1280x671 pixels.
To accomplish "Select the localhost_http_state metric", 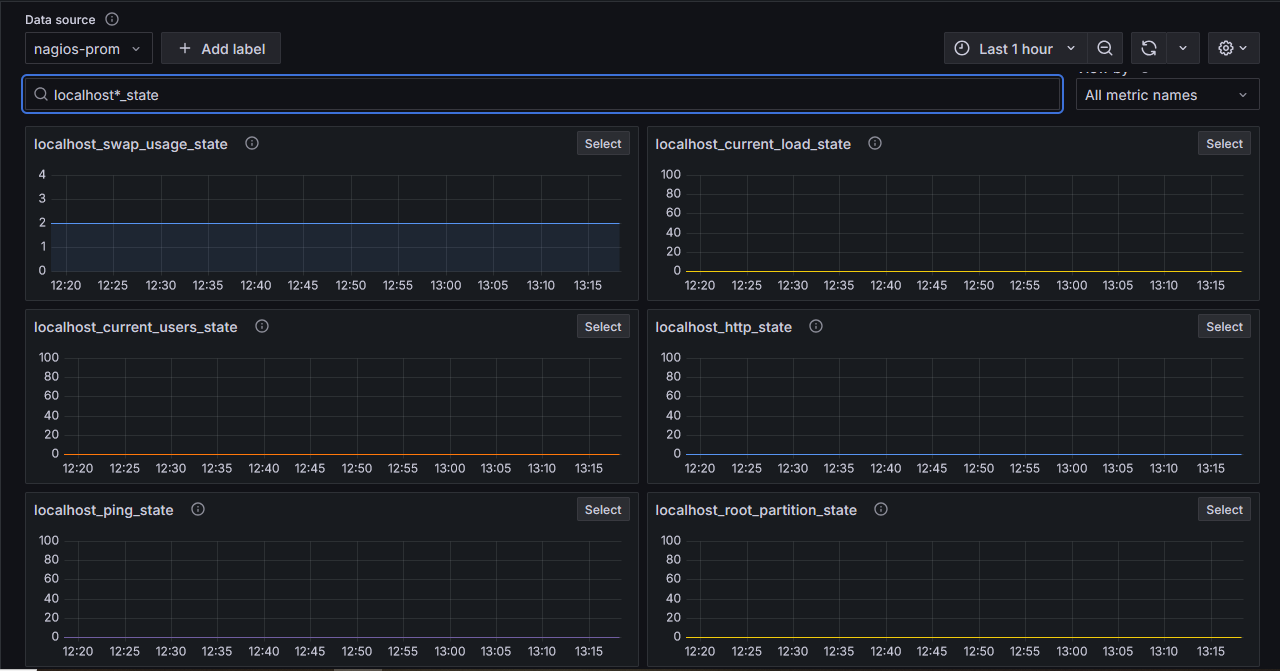I will point(1224,326).
